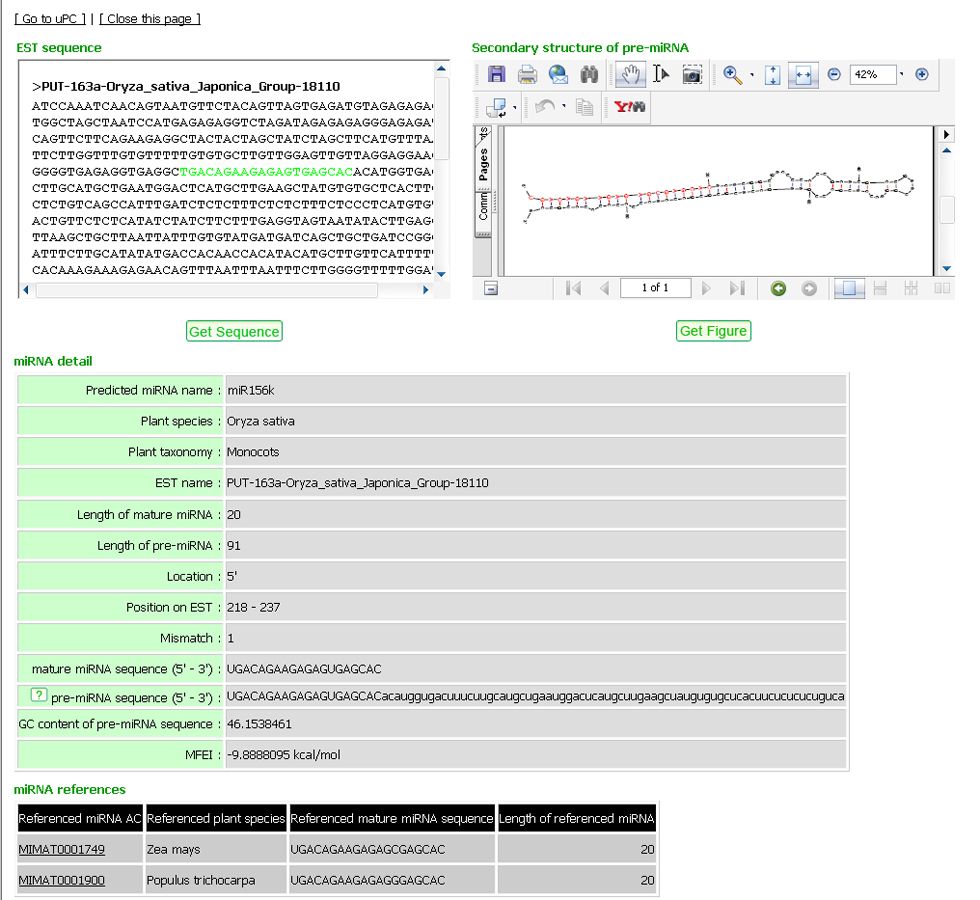
Task: Click the rotate view page icon
Action: click(x=496, y=108)
